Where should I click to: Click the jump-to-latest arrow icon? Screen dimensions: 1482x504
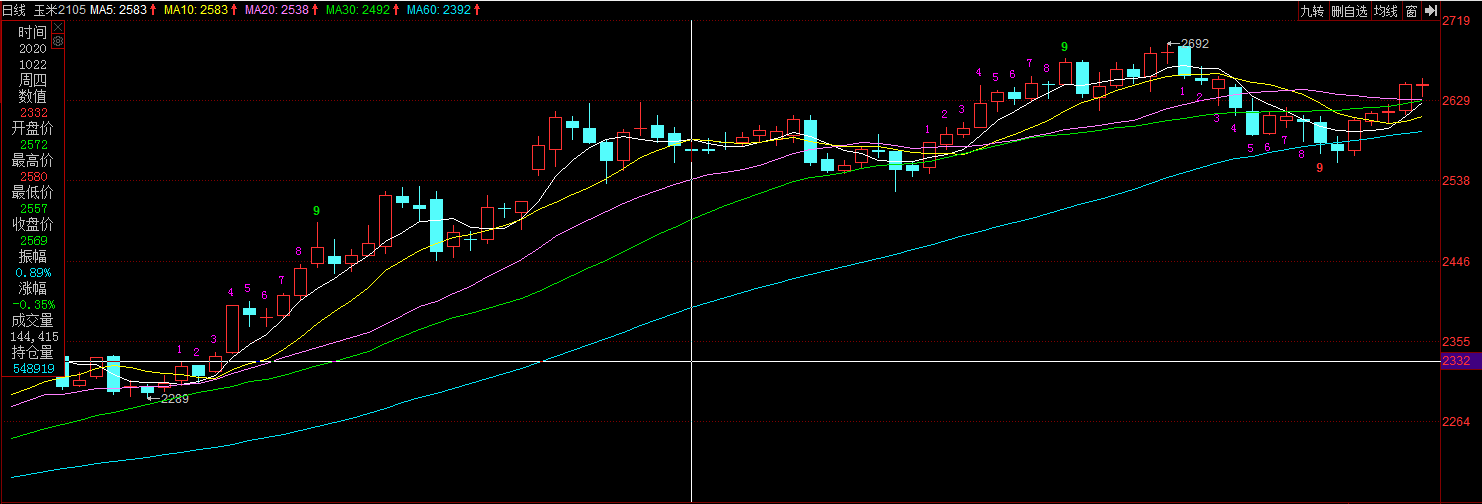(x=1431, y=11)
